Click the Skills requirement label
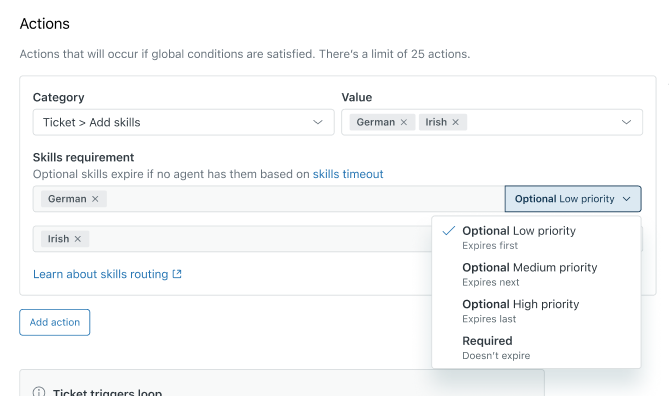The image size is (669, 396). click(84, 157)
